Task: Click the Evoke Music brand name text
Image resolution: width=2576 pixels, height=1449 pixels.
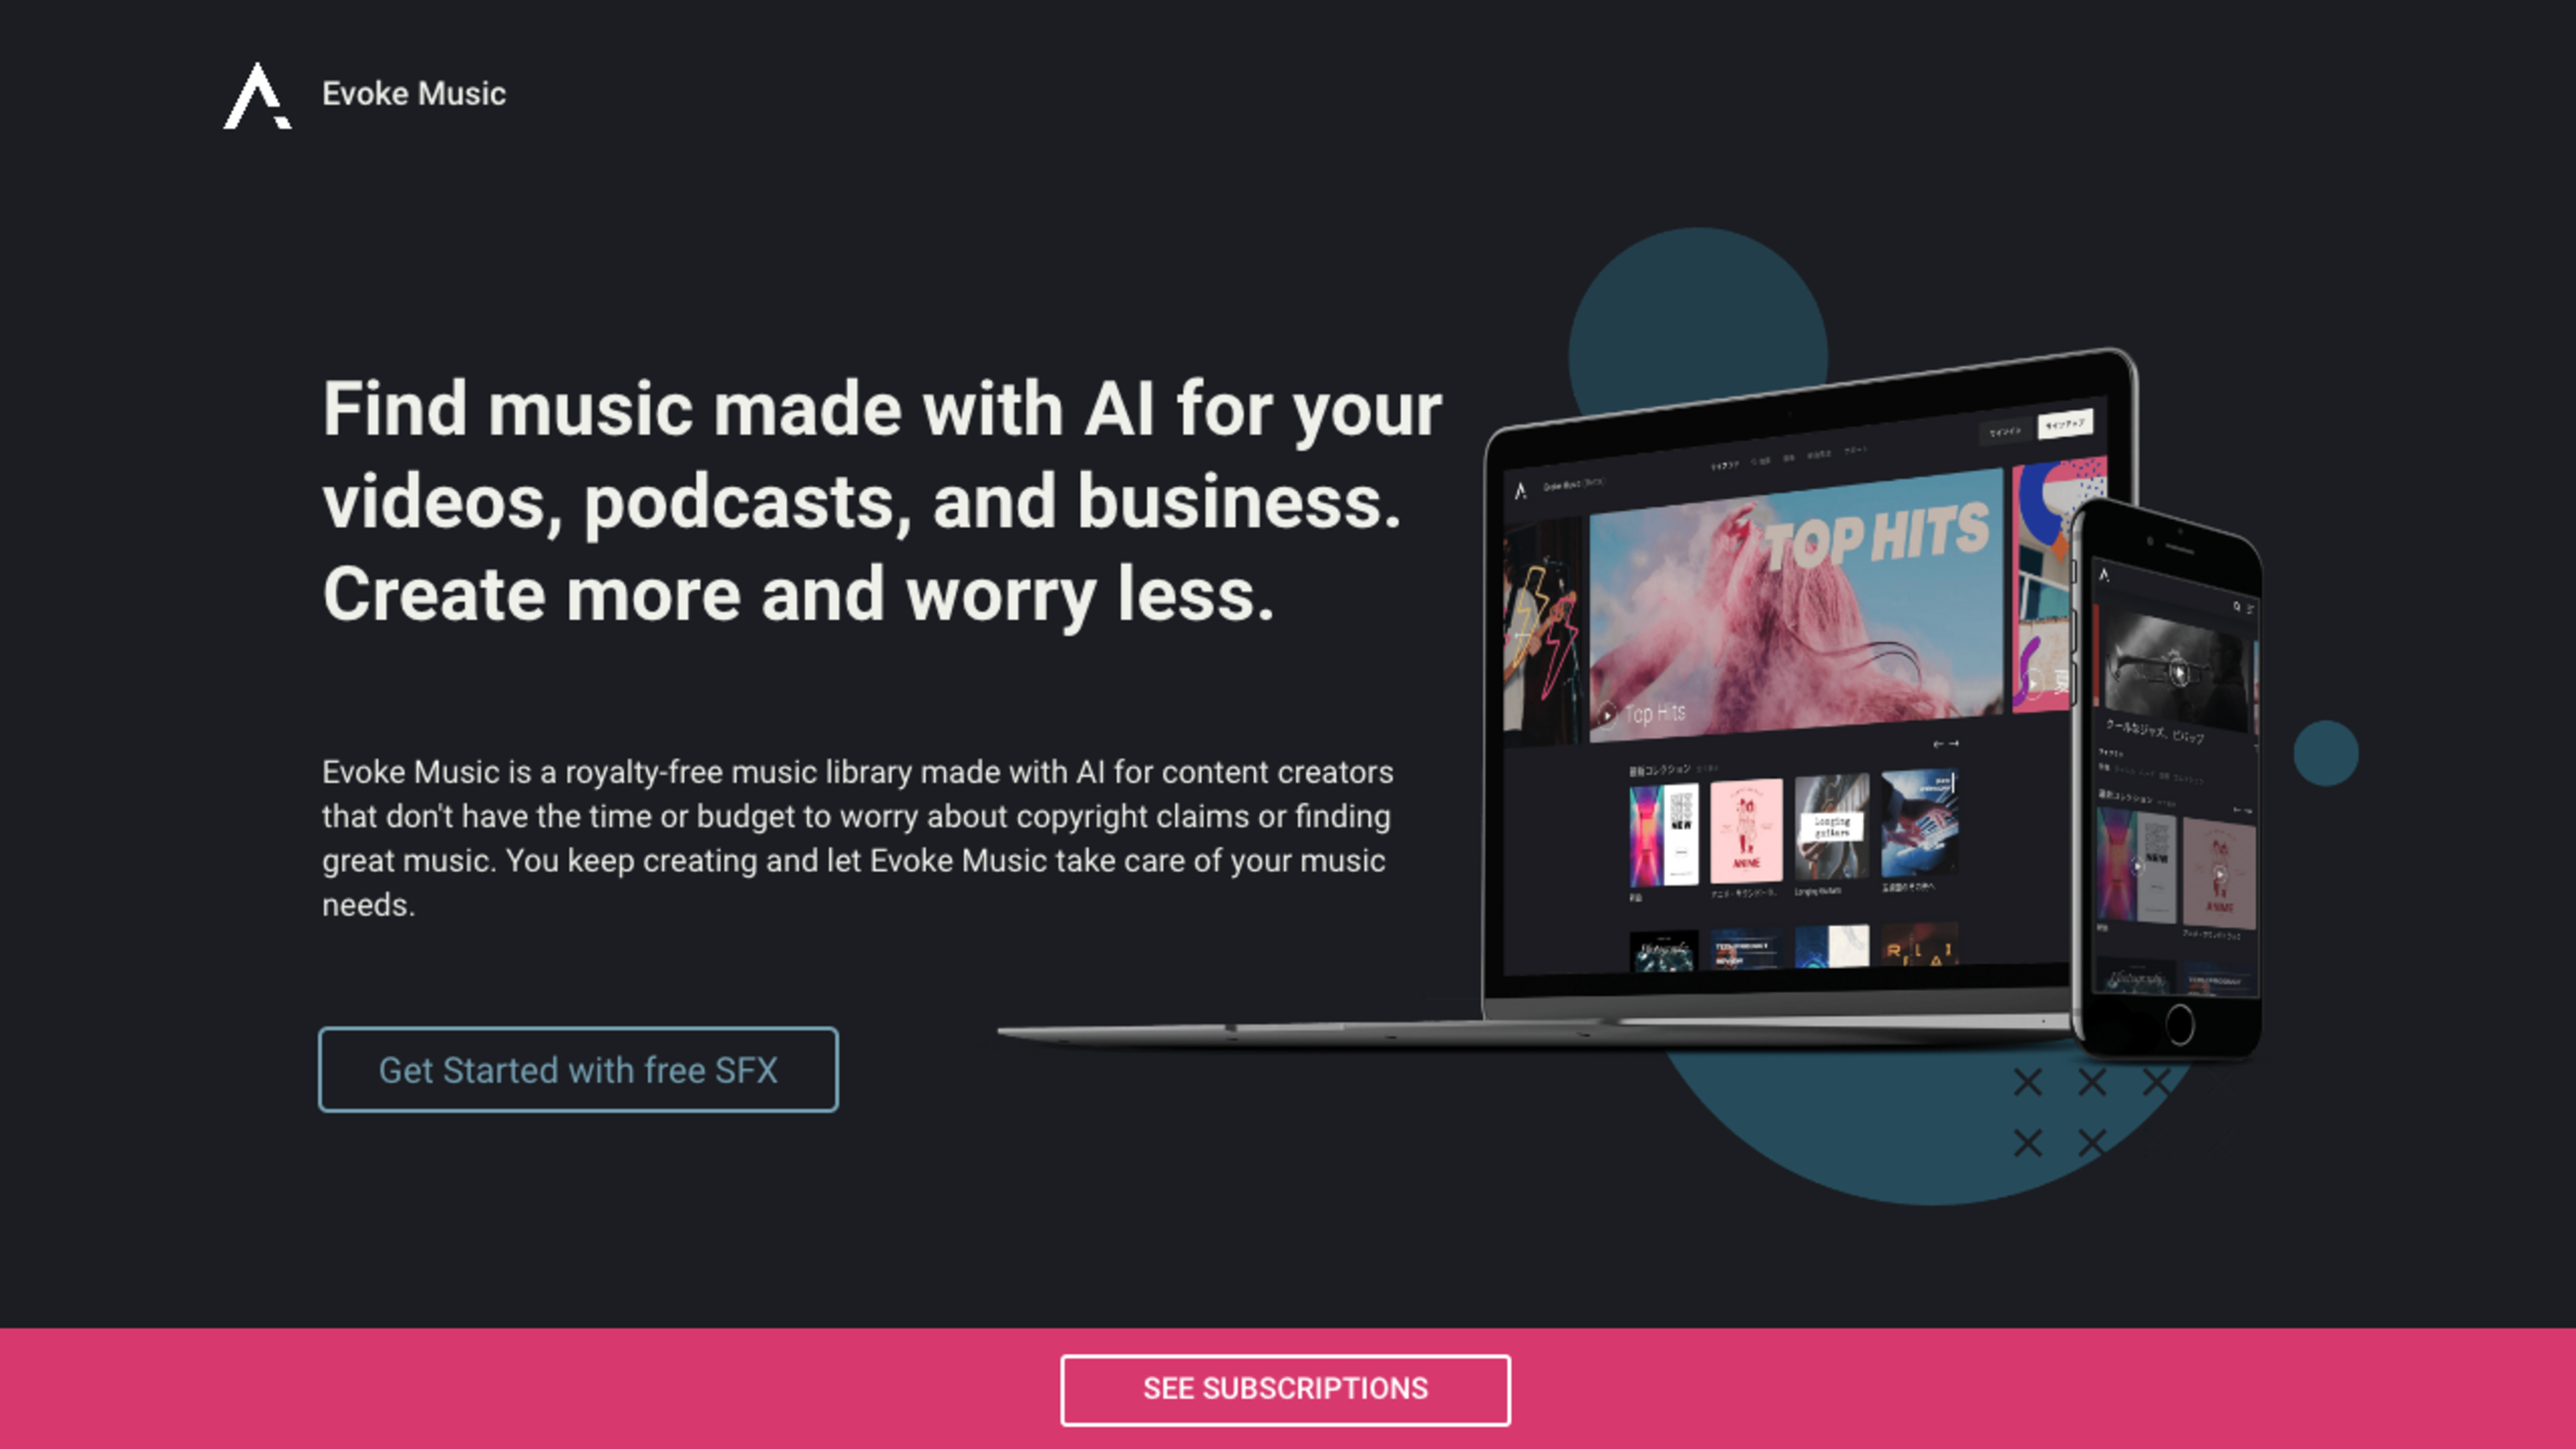Action: pyautogui.click(x=414, y=94)
